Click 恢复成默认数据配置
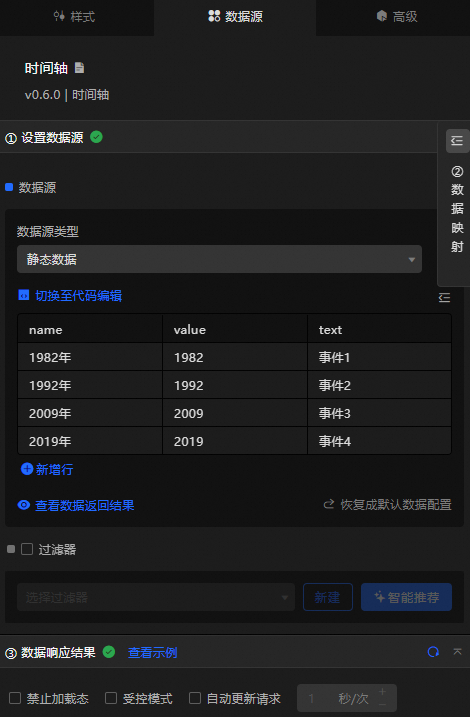Viewport: 470px width, 717px height. 396,504
